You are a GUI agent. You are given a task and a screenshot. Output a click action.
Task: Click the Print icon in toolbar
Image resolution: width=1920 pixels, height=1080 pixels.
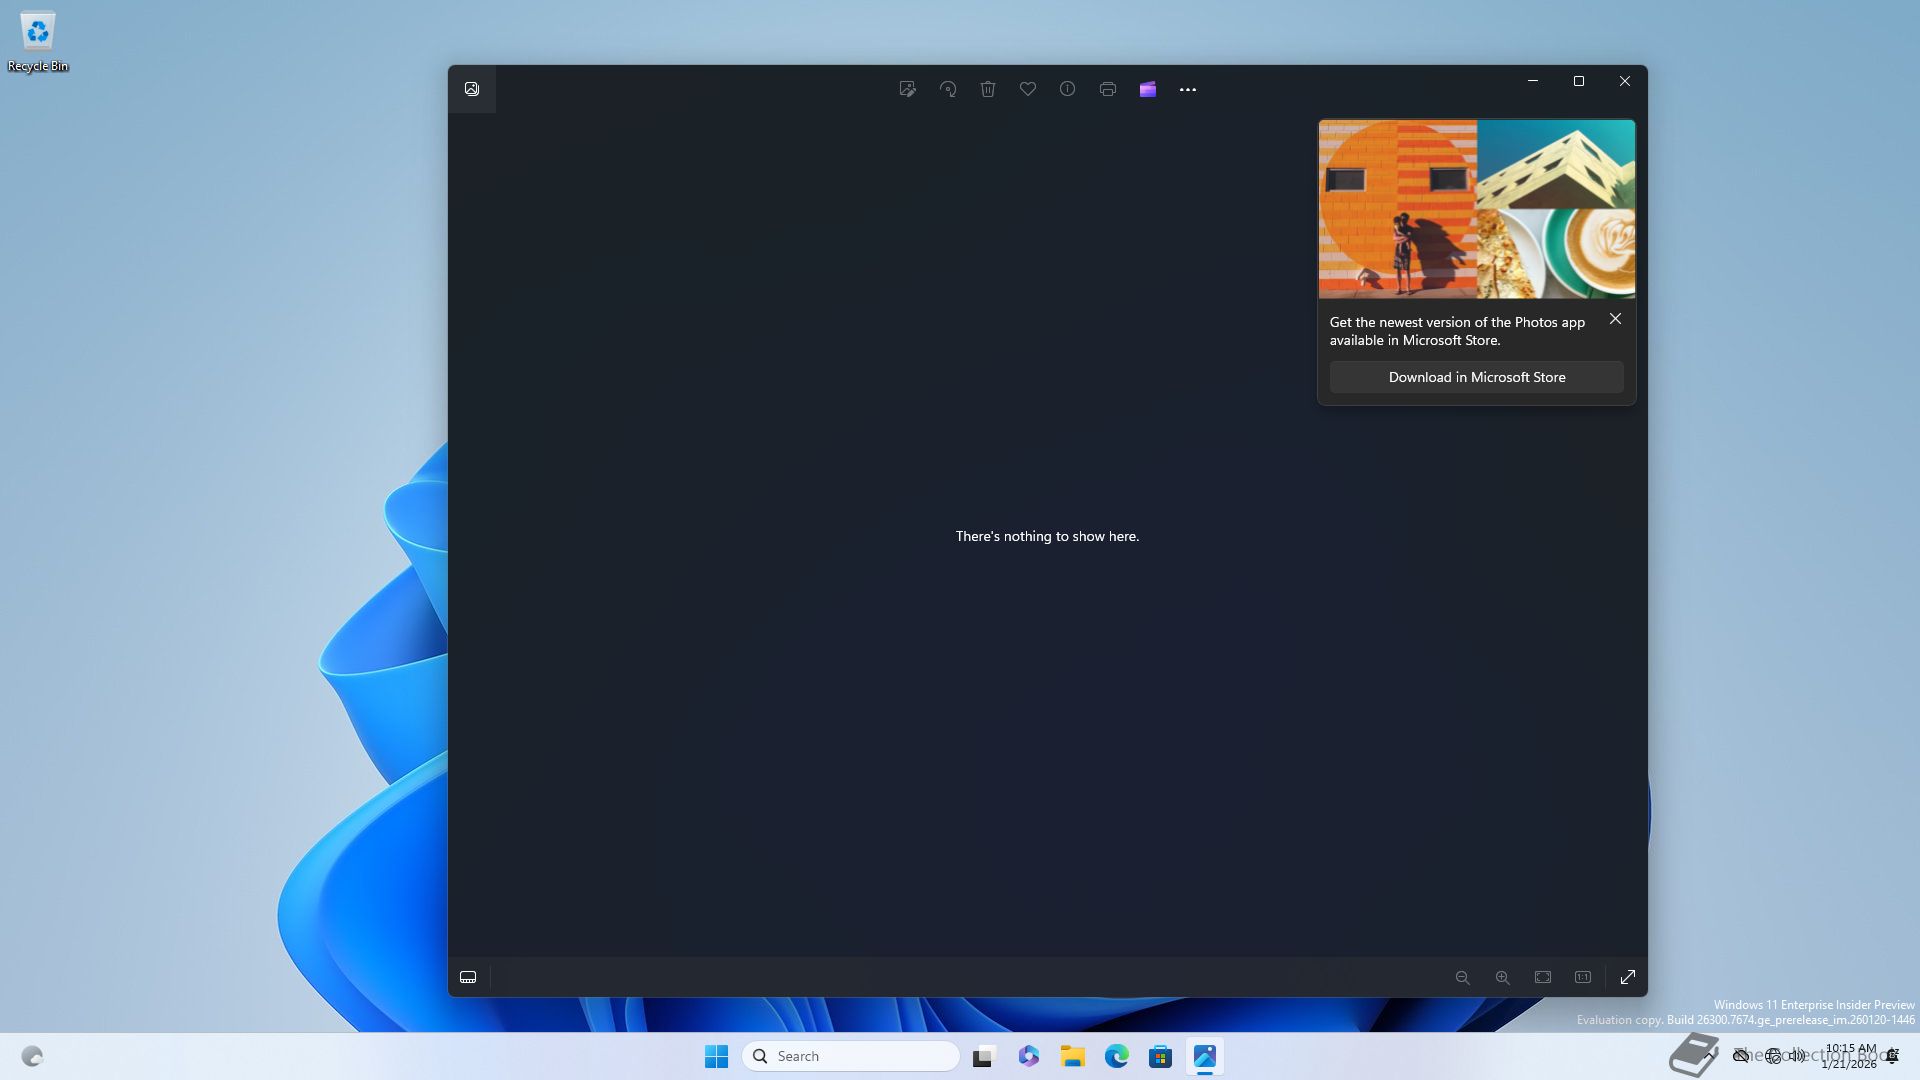click(x=1108, y=89)
